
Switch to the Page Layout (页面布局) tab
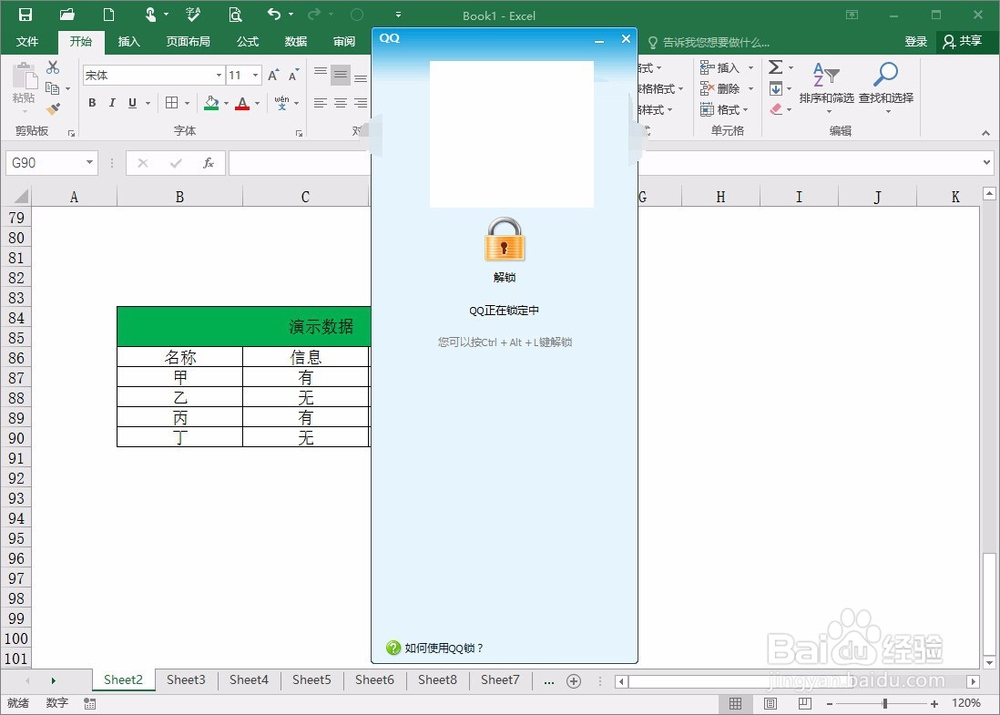click(188, 41)
